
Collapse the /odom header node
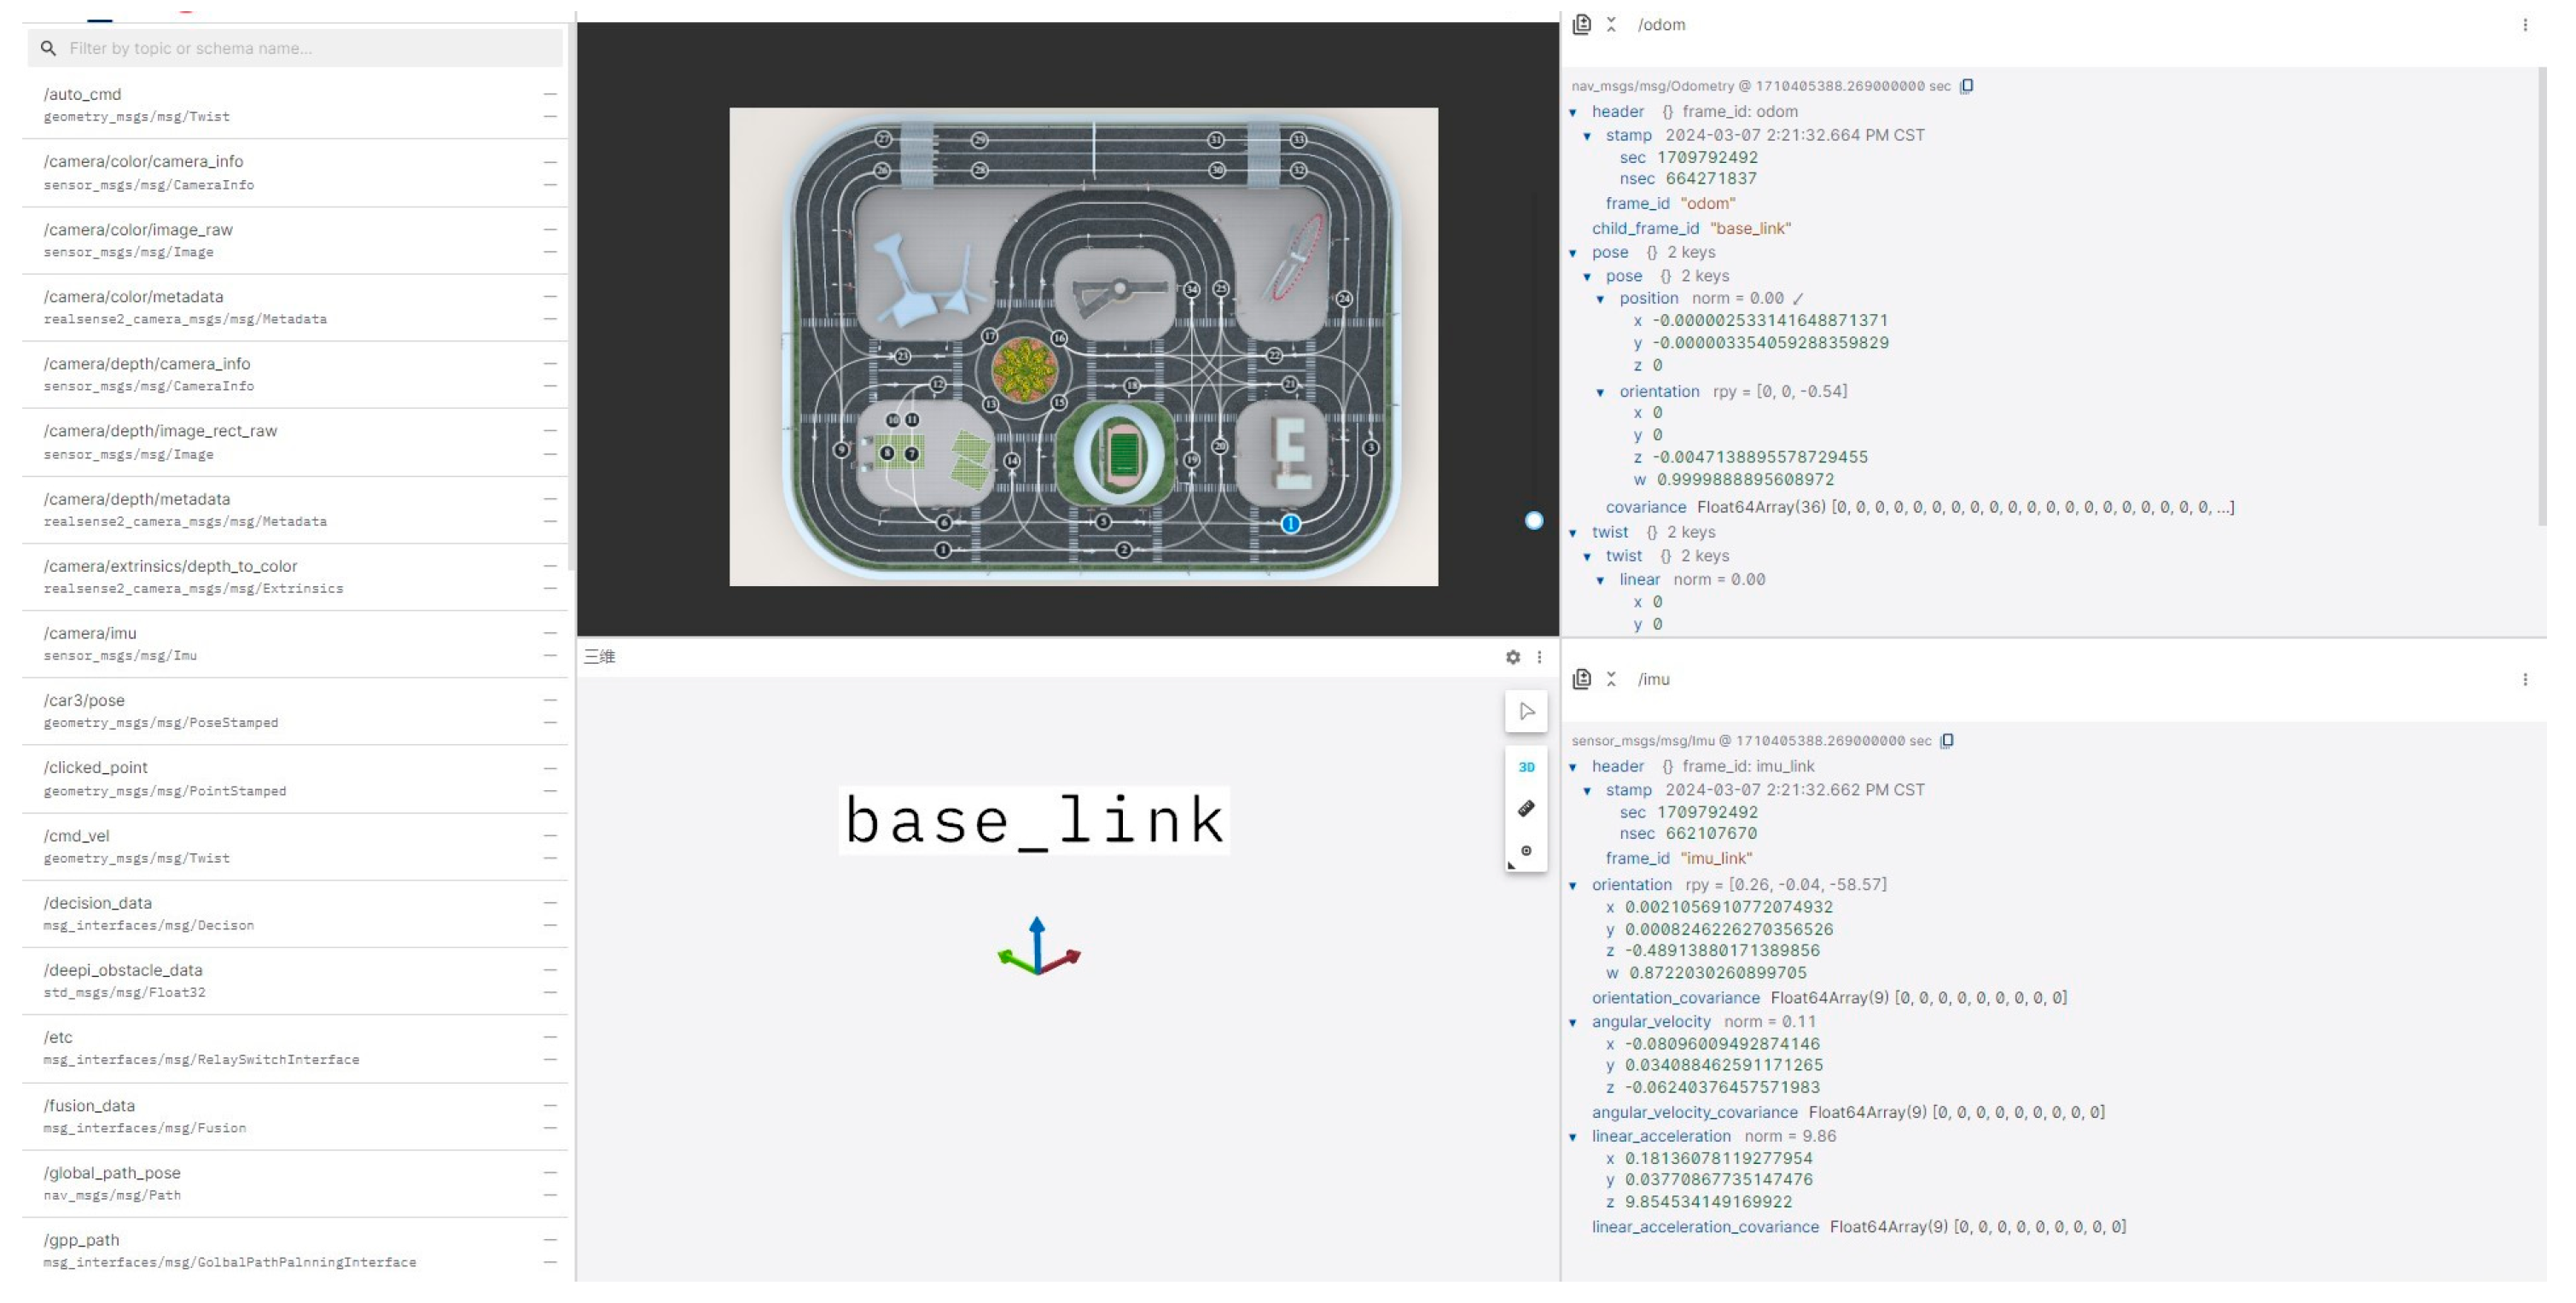click(x=1573, y=112)
